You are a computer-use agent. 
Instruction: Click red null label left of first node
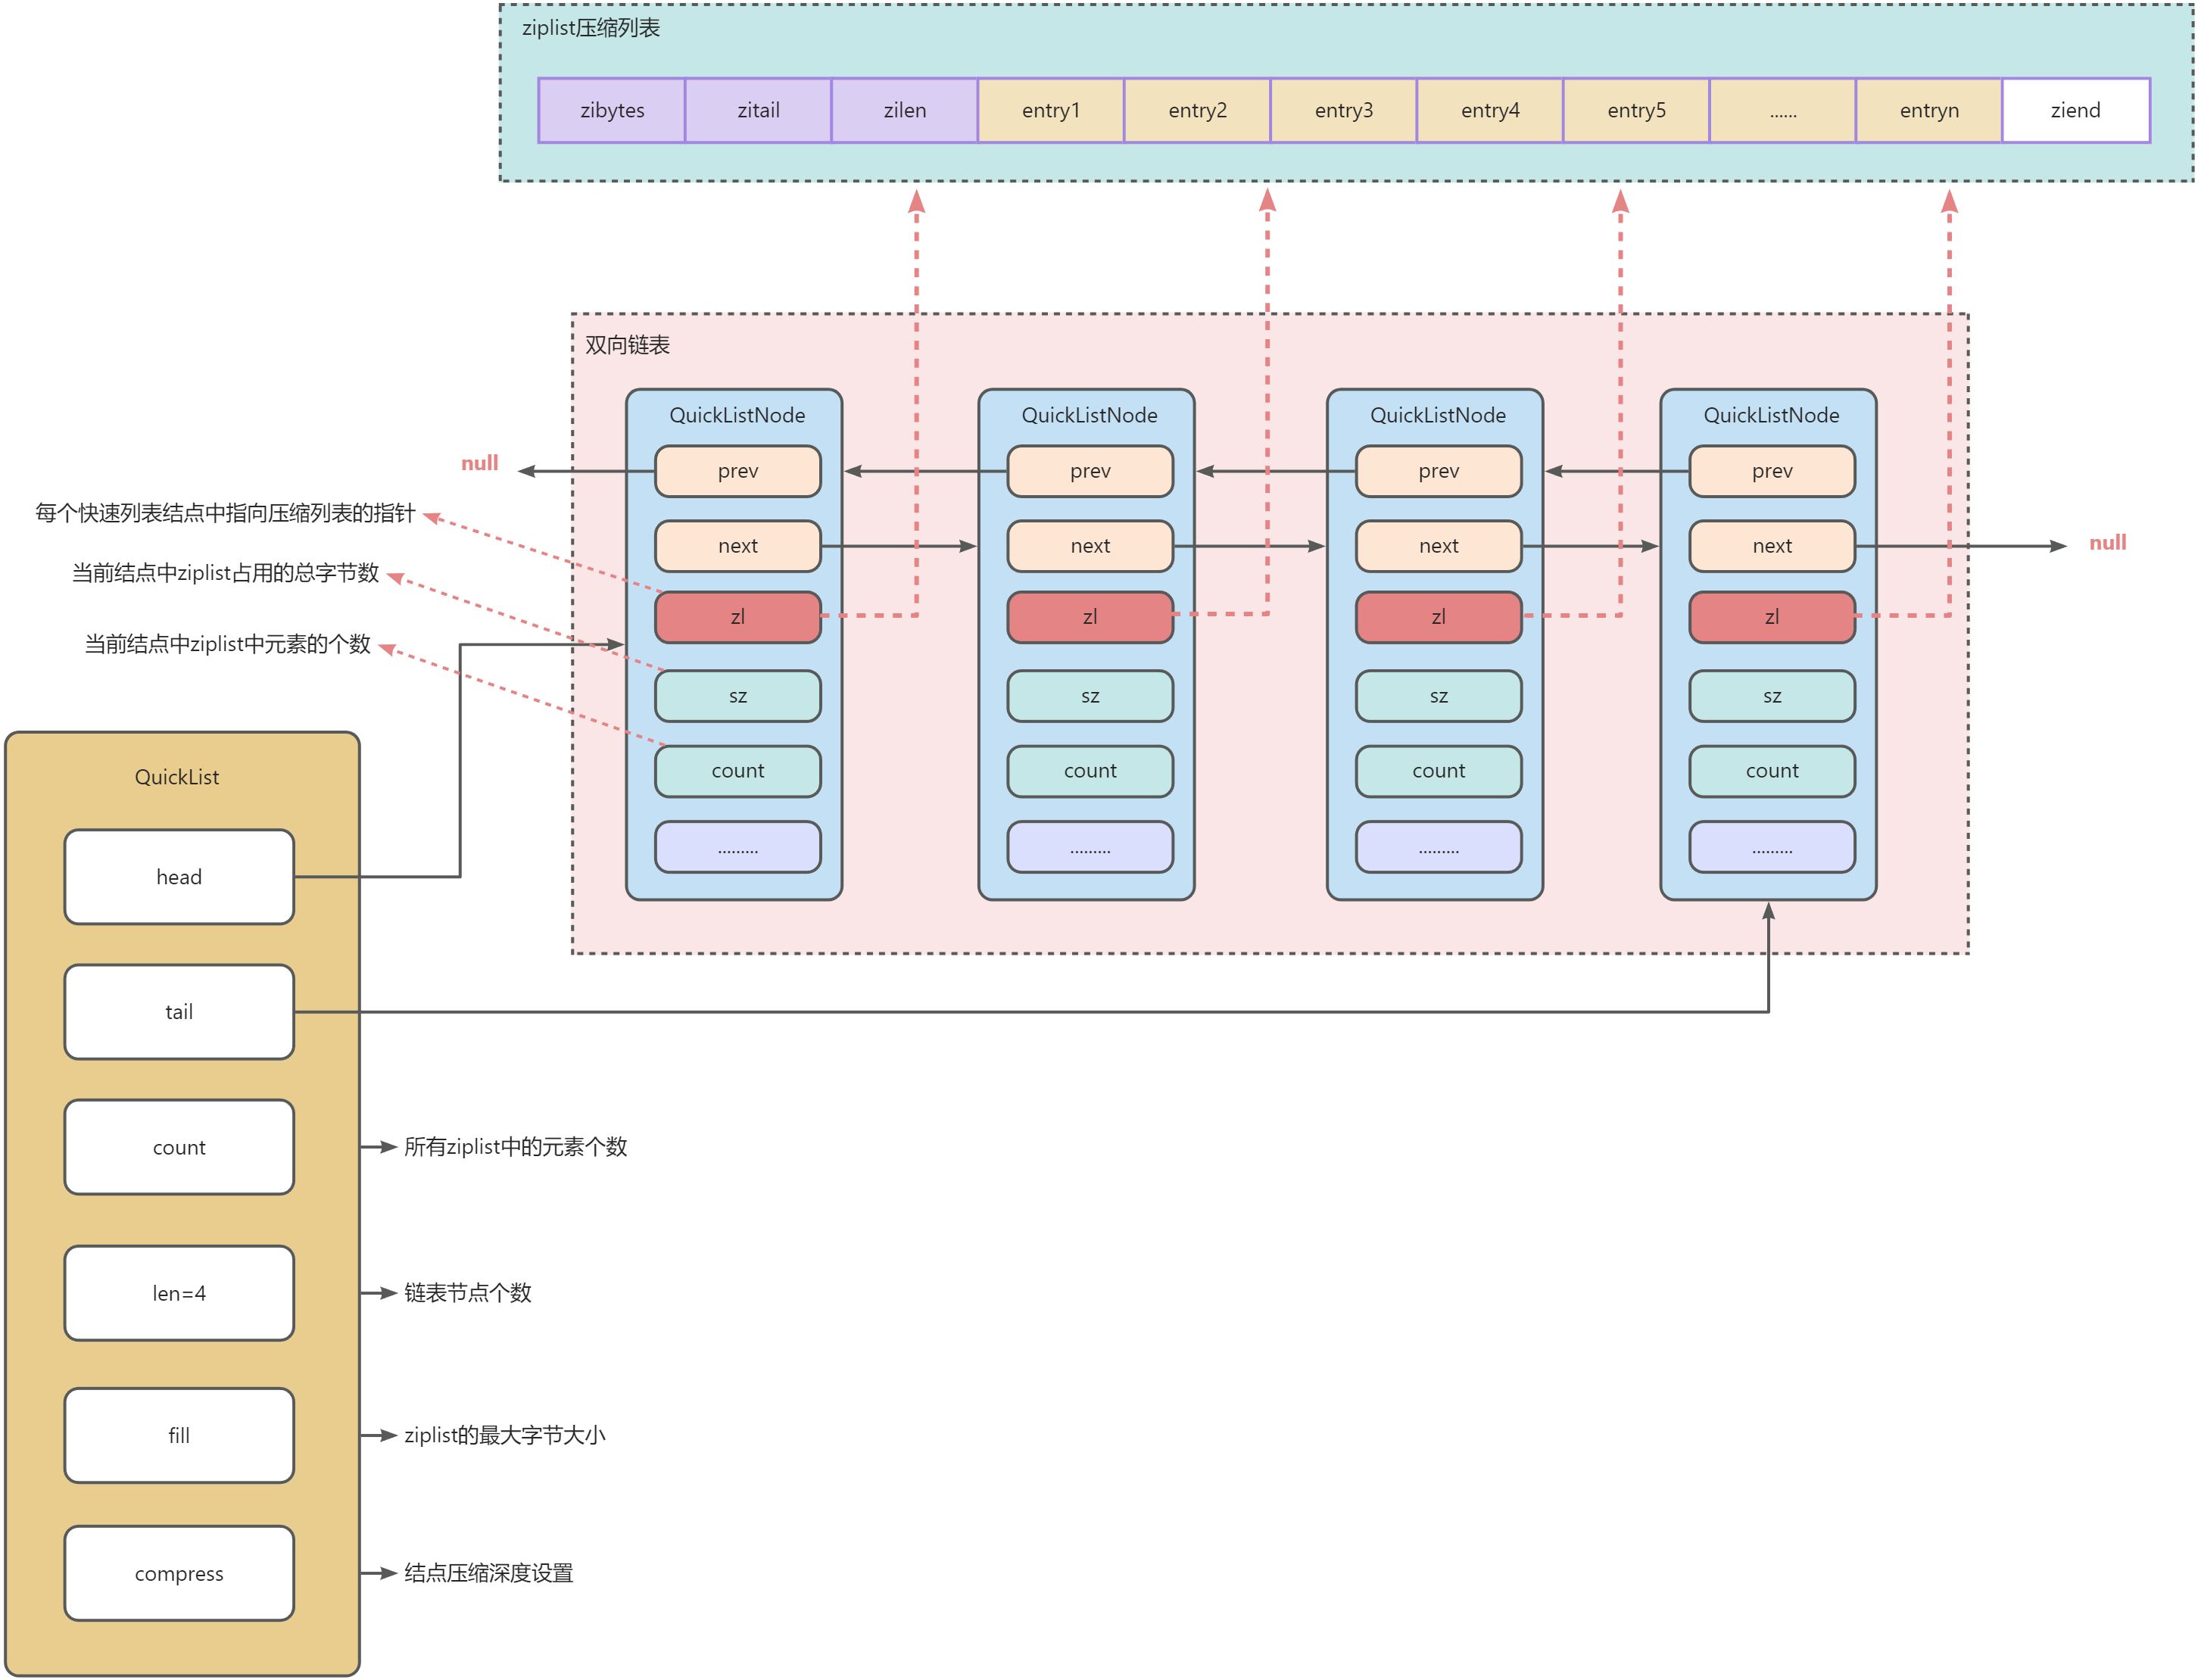479,463
